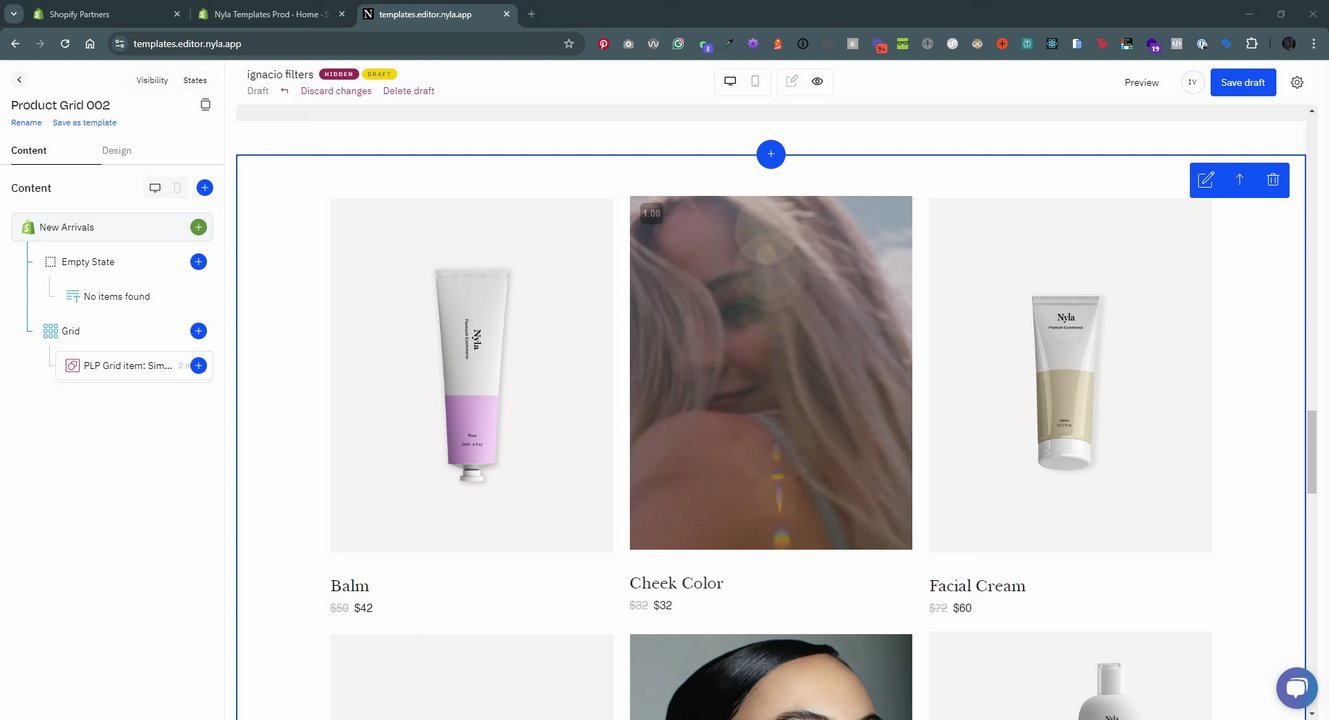Select the PLP Grid item: Sim... row
Screen dimensions: 1329x720
(x=134, y=366)
